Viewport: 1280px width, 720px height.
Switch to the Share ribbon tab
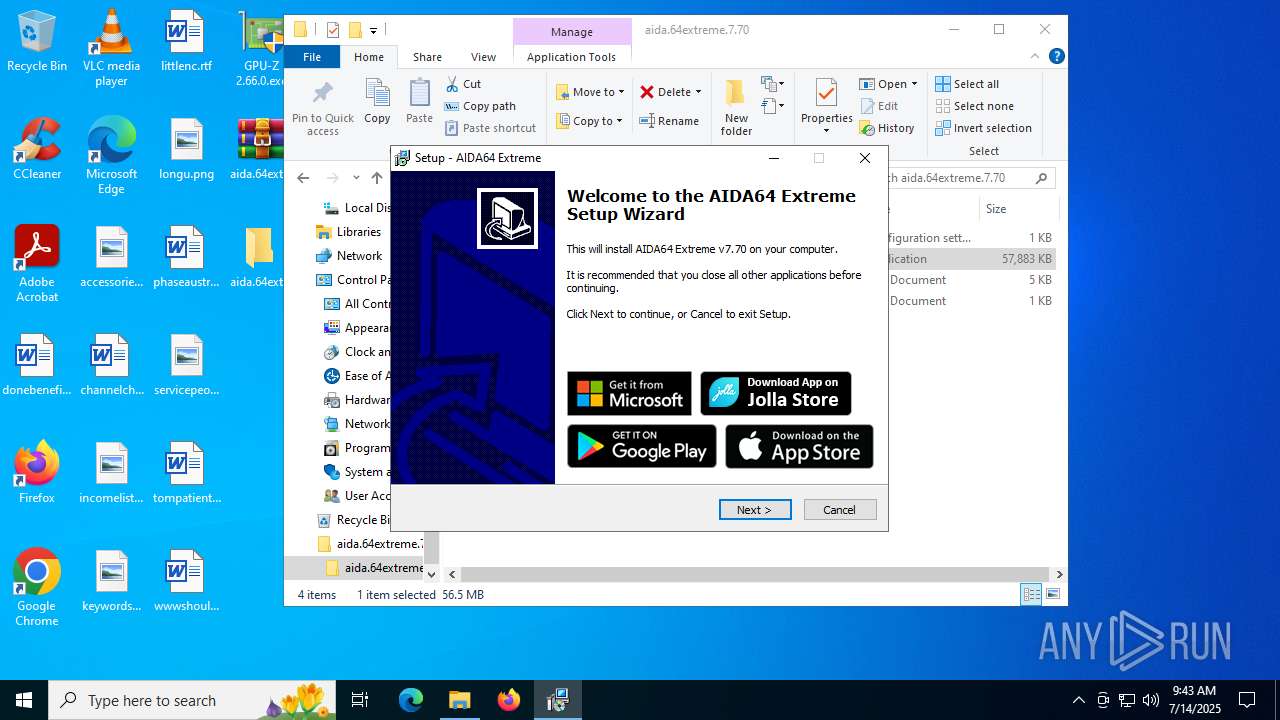pos(427,57)
